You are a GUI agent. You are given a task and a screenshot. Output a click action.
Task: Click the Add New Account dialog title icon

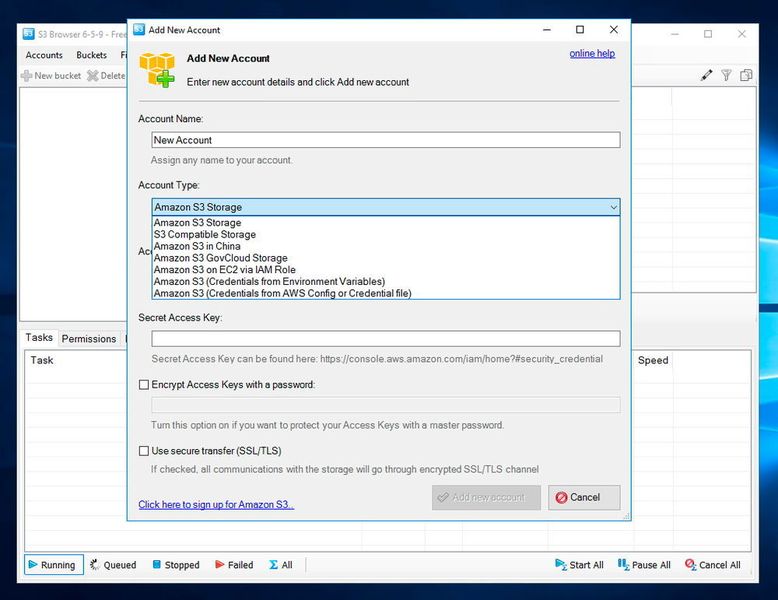(x=139, y=29)
